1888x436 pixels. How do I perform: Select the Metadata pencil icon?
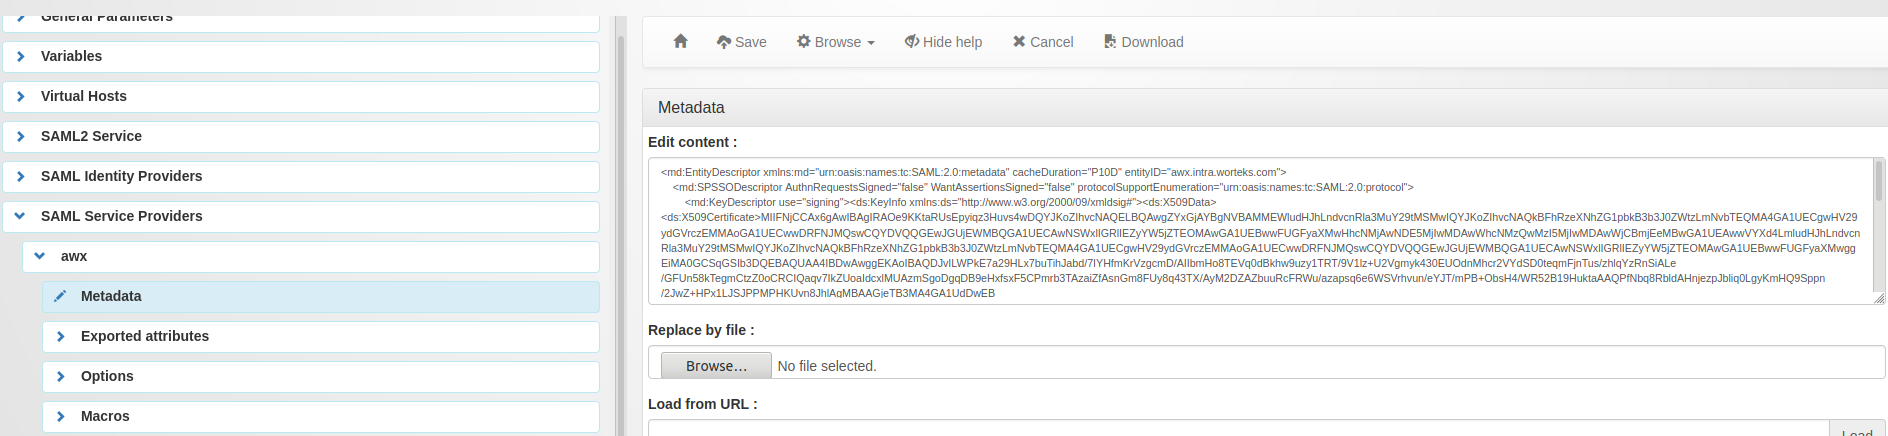60,296
